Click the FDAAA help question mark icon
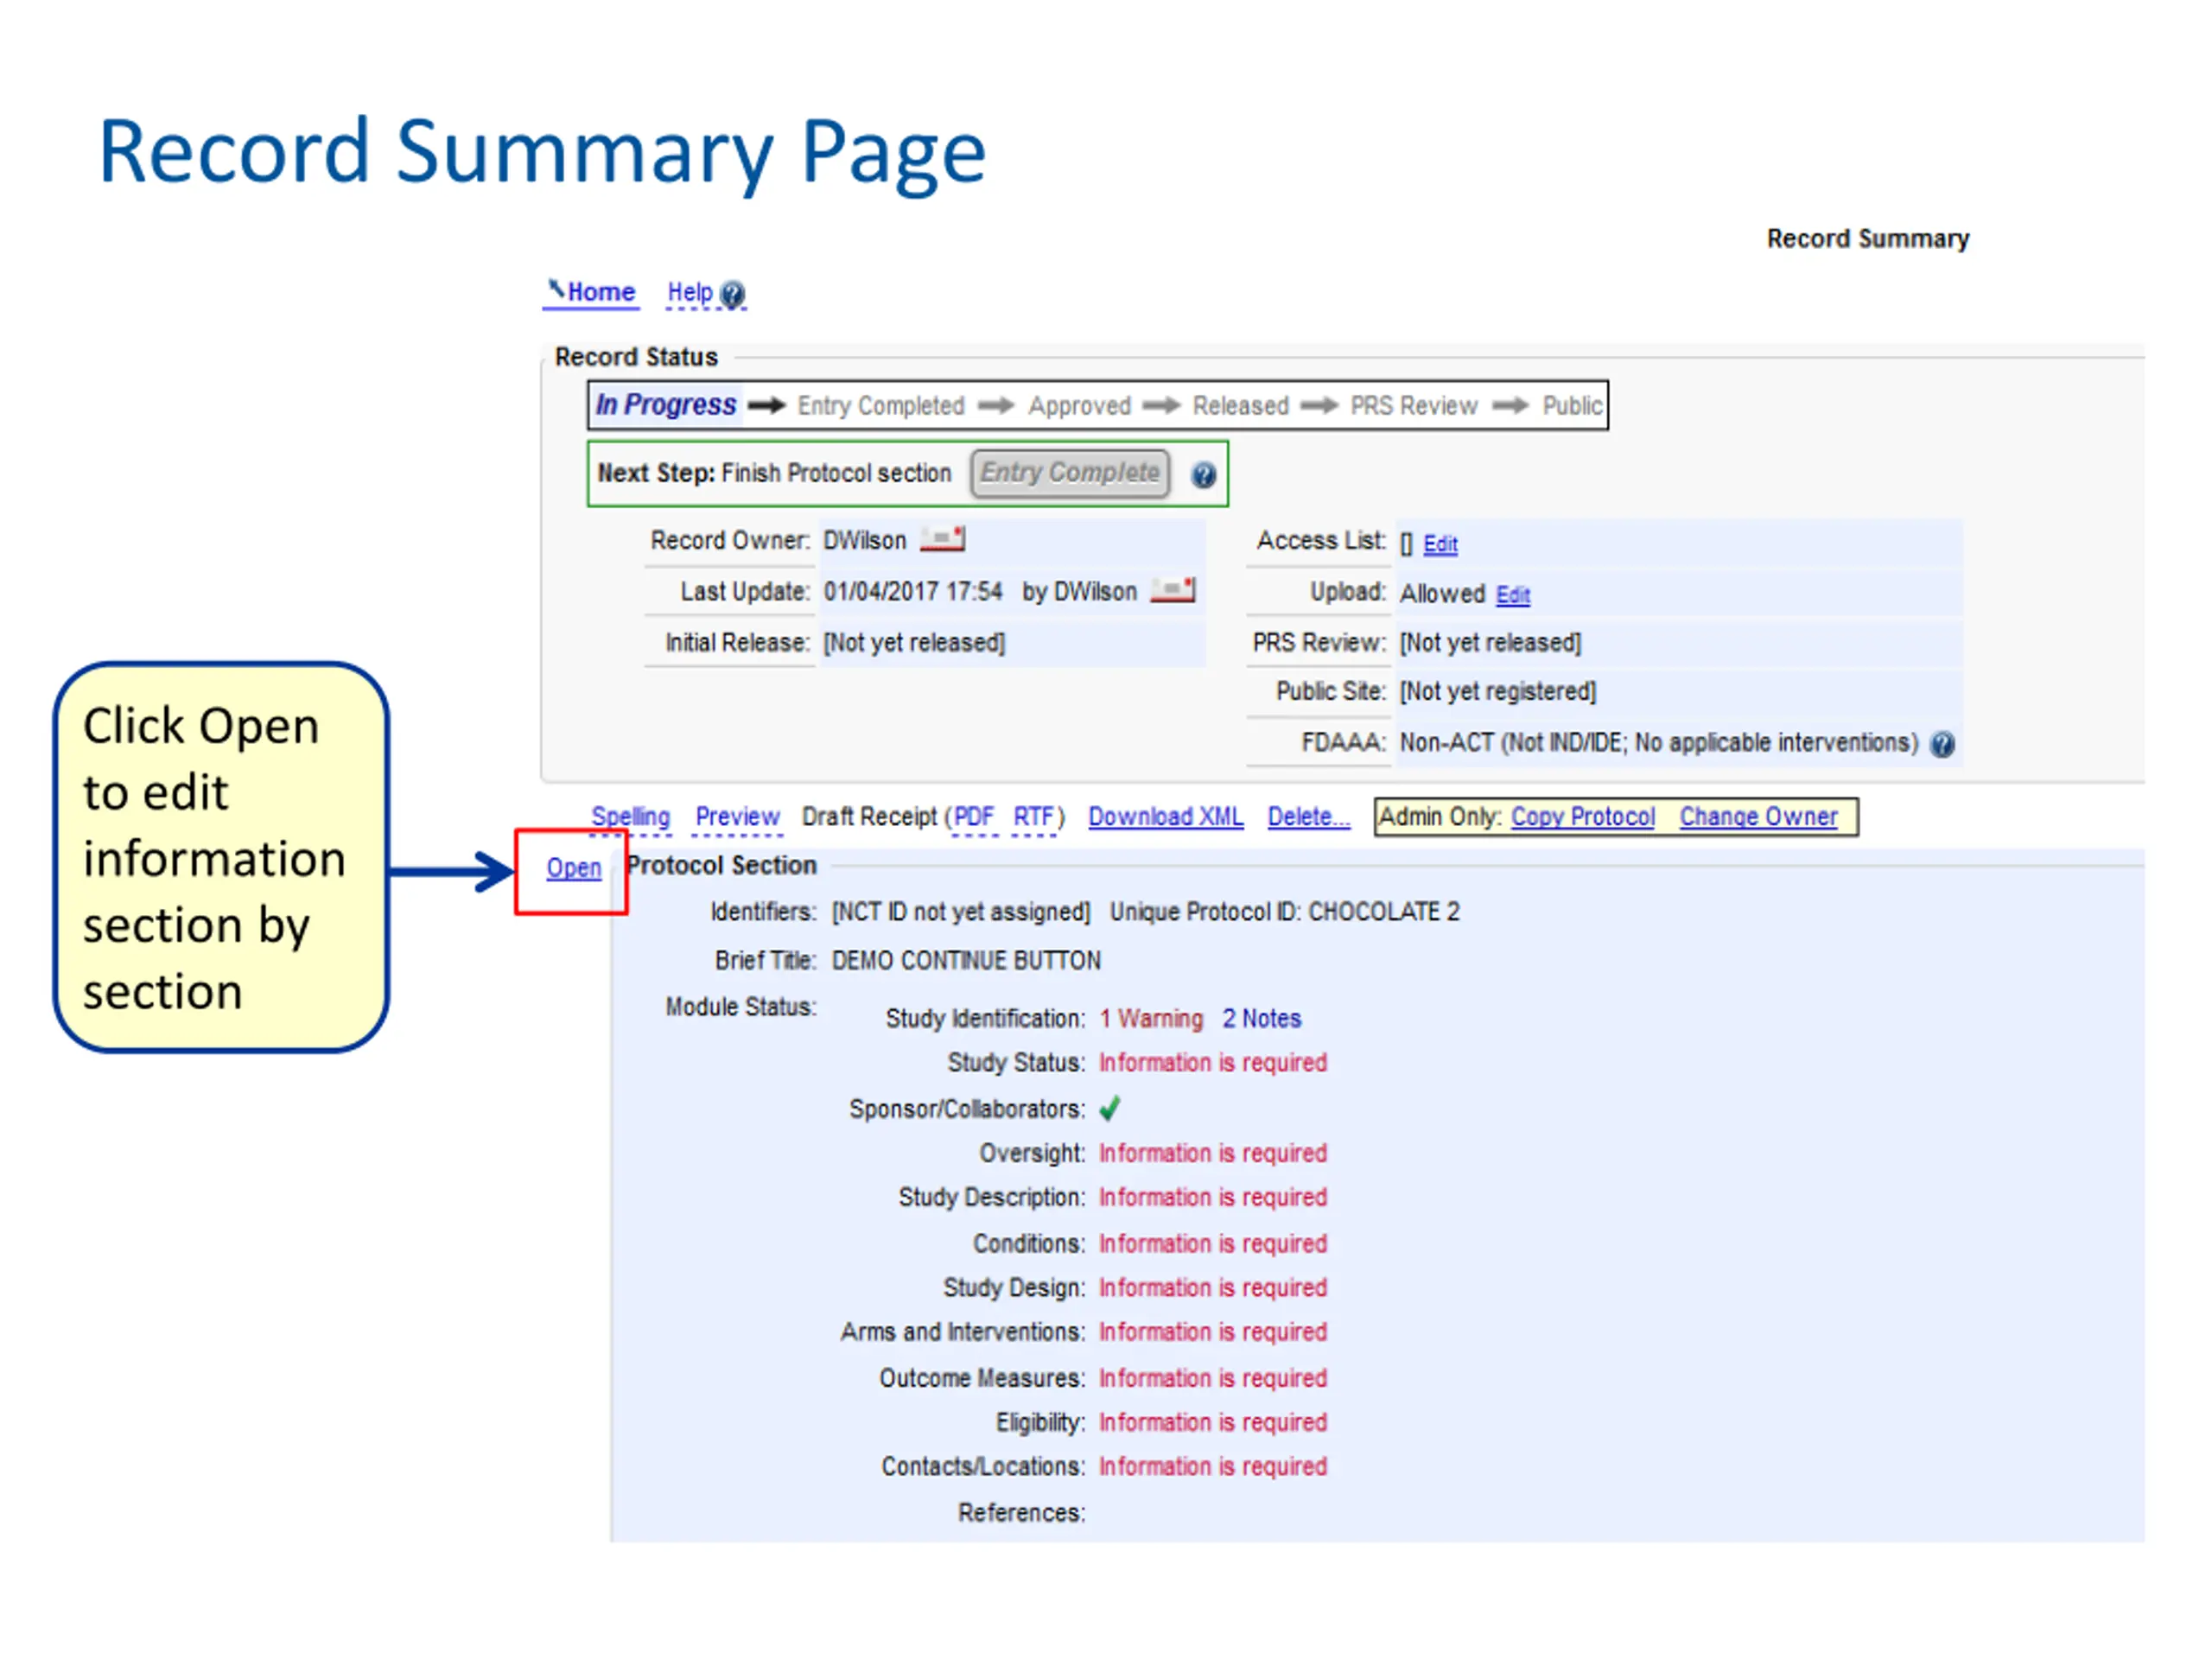The image size is (2212, 1659). [x=1942, y=744]
